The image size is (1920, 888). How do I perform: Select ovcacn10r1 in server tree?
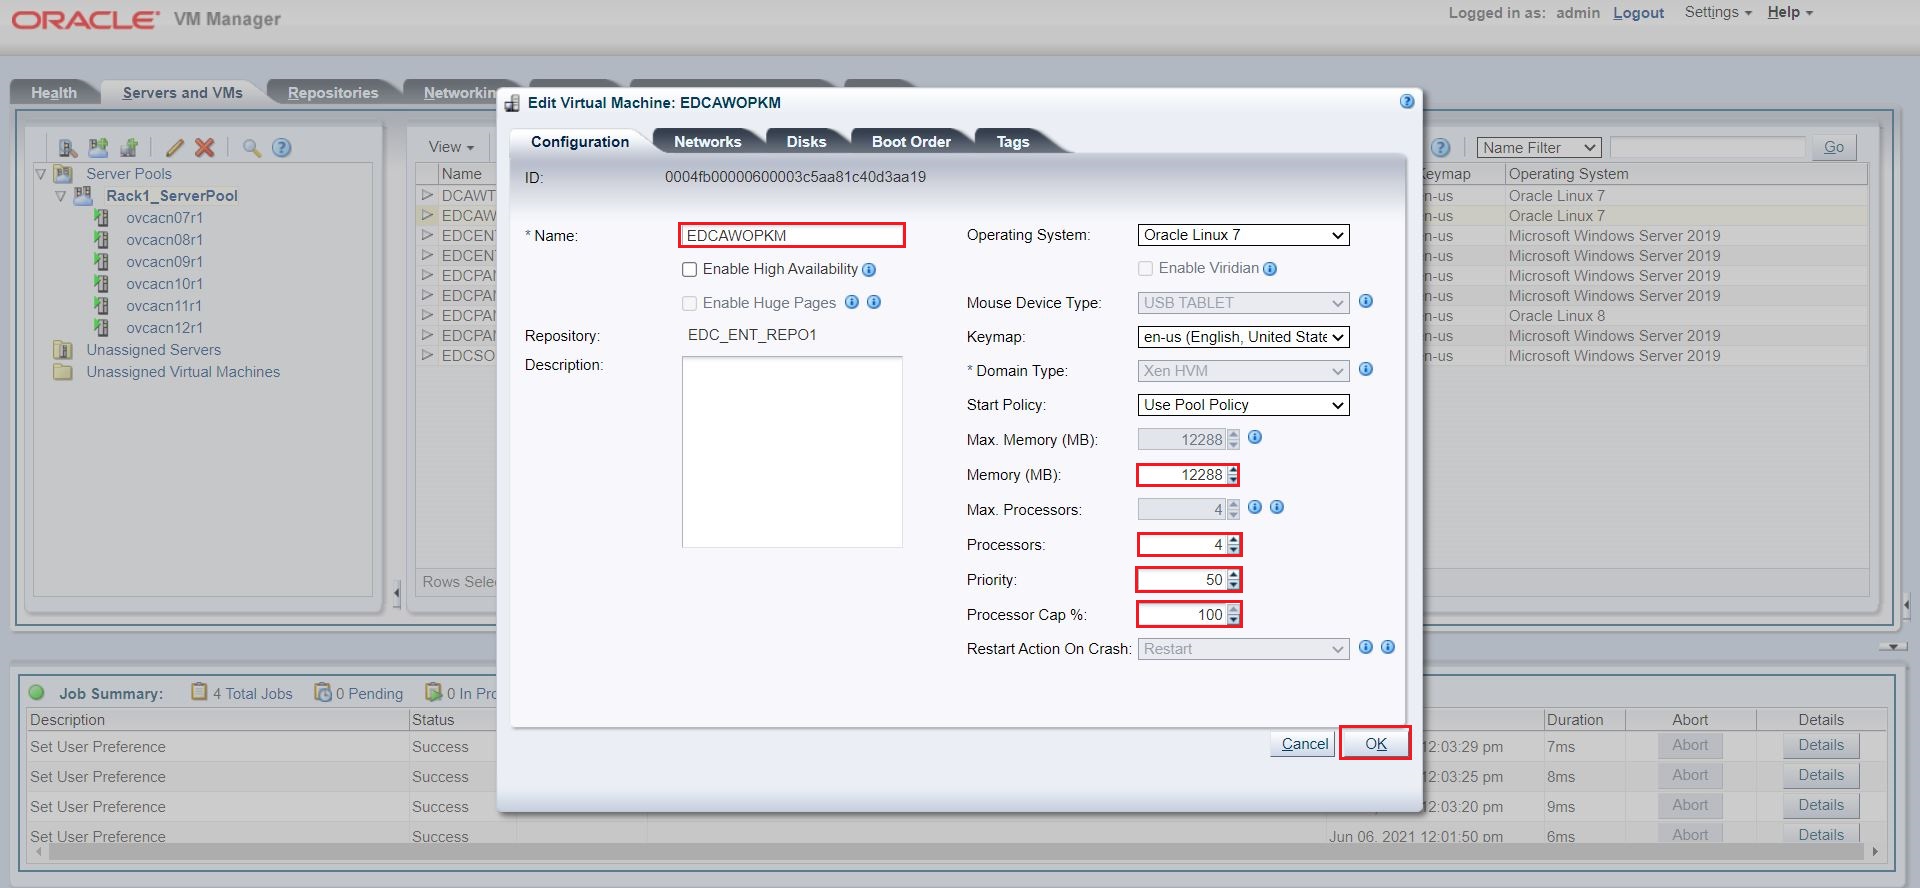(x=164, y=284)
